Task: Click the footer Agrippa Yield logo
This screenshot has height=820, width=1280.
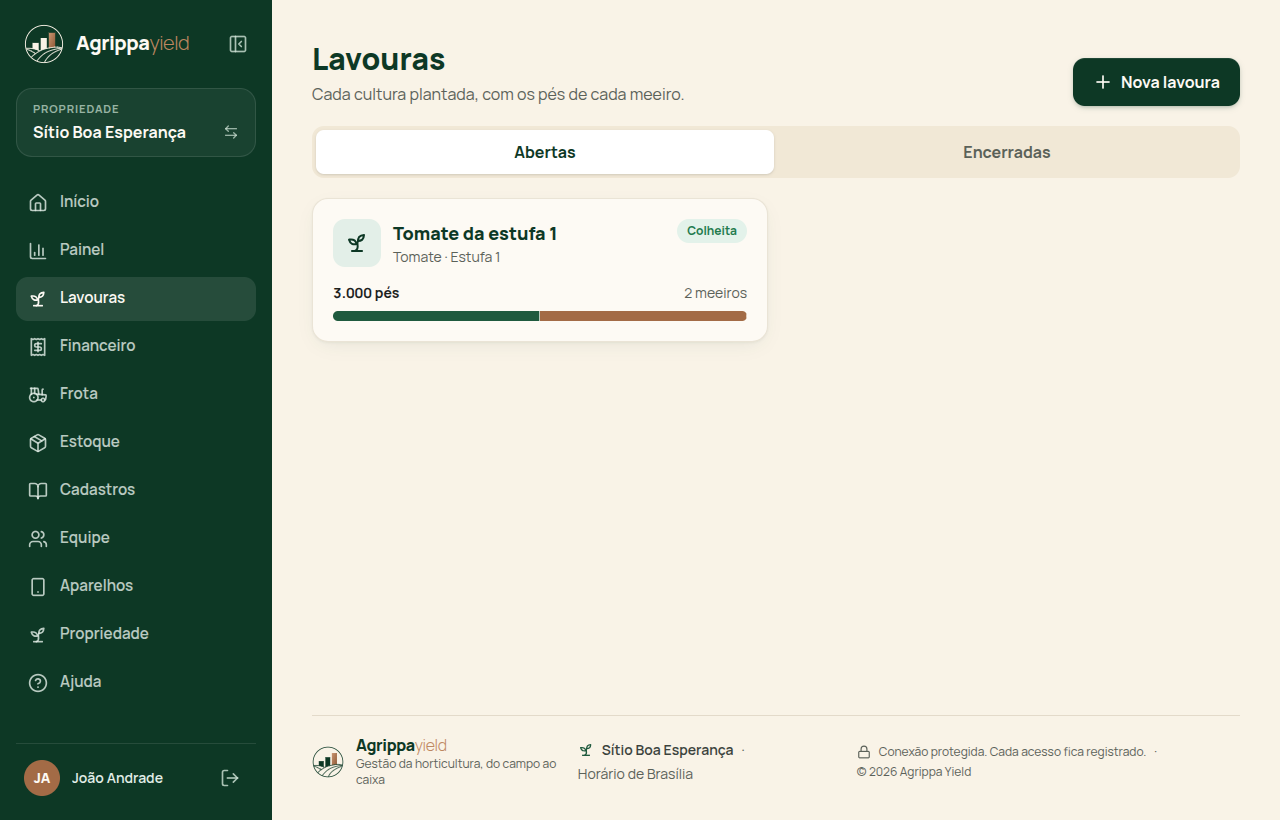Action: tap(328, 762)
